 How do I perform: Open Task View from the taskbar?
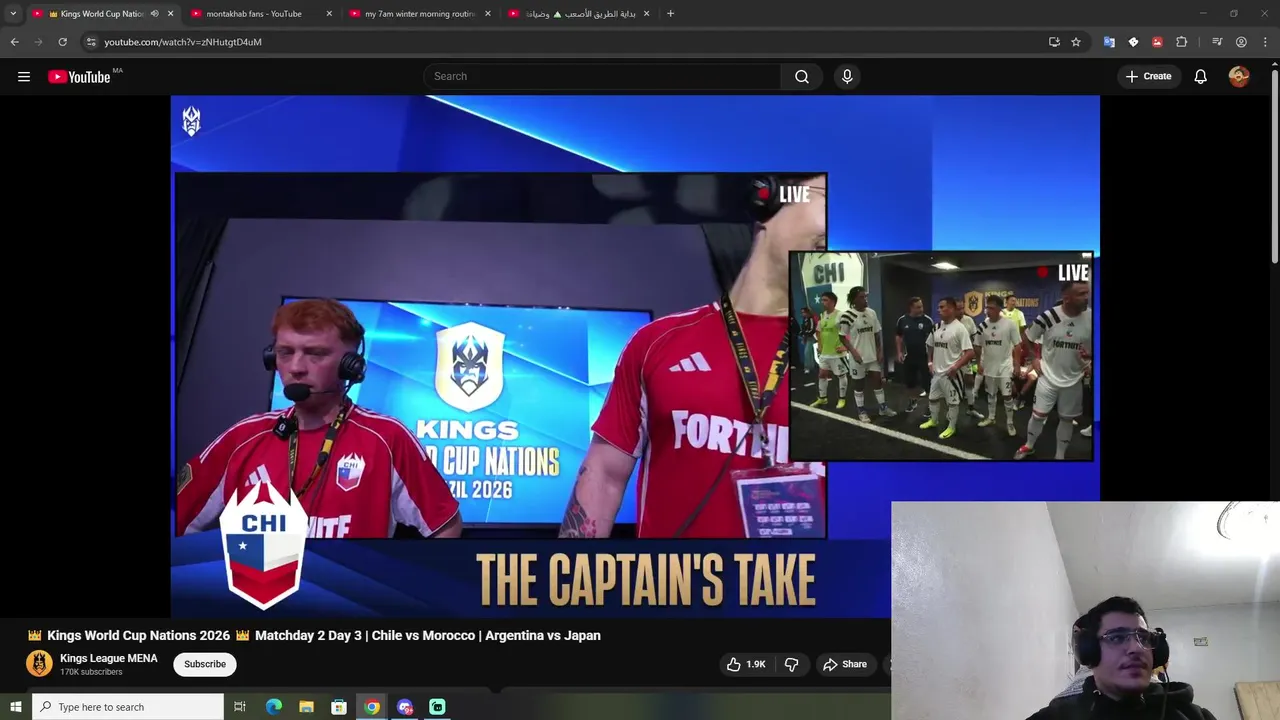coord(240,707)
